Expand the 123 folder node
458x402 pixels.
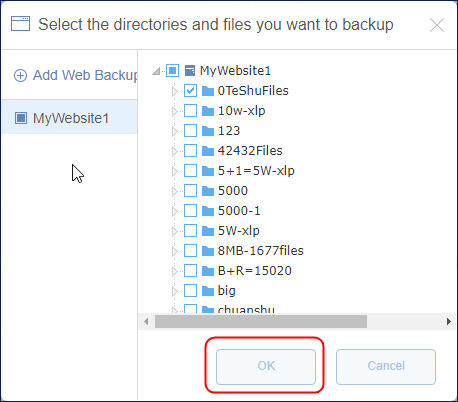(174, 131)
